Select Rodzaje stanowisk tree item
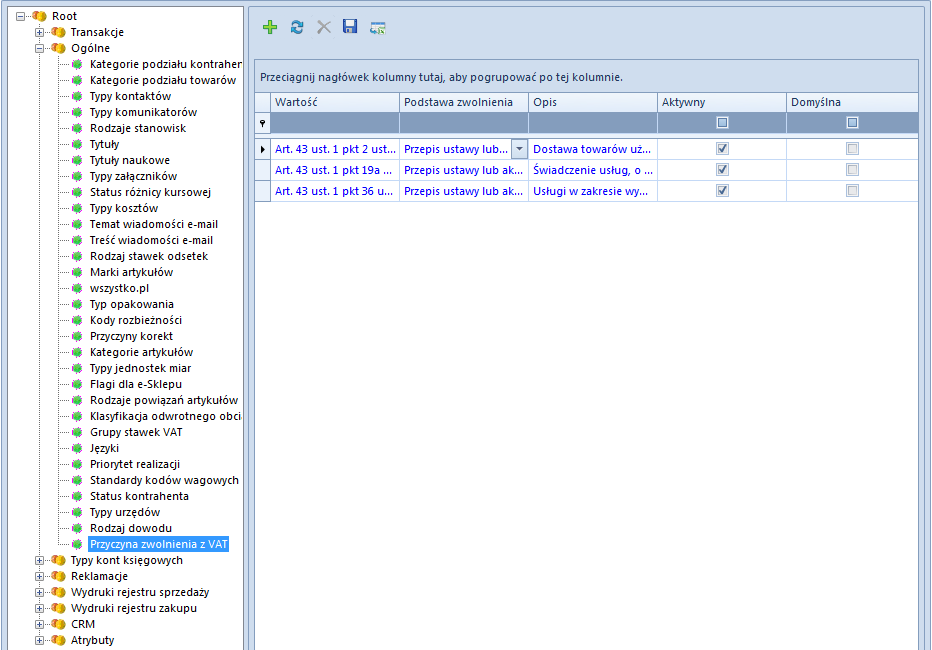Screen dimensions: 932x650 coord(138,128)
